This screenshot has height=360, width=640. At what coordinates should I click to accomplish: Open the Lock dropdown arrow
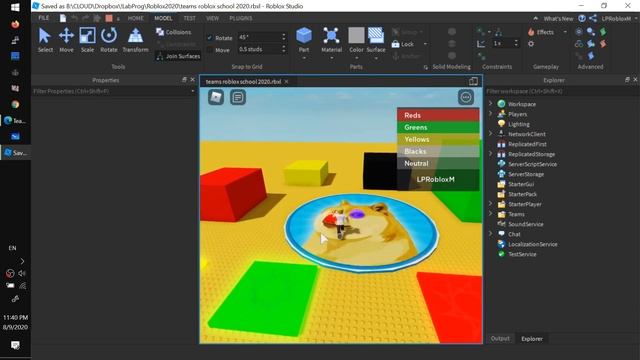(425, 44)
